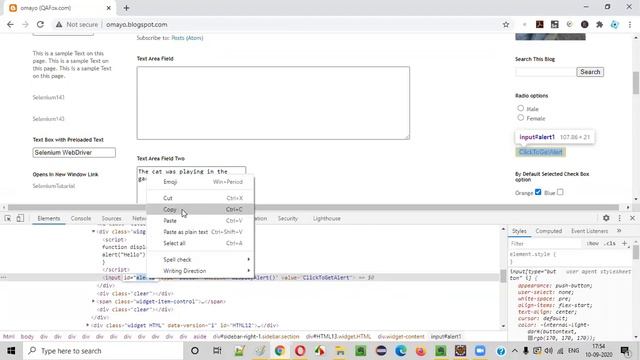Show more Styles pane tabs via chevron
The height and width of the screenshot is (360, 640).
(x=619, y=231)
